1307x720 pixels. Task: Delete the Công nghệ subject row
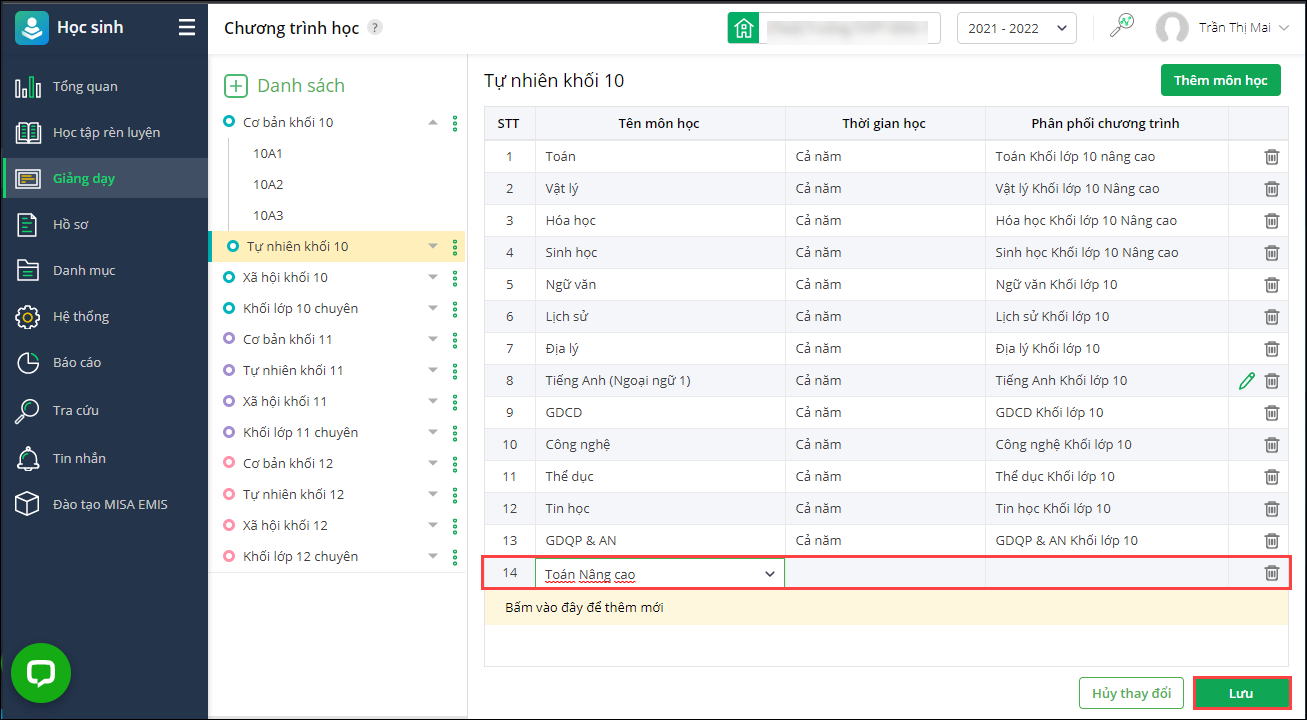click(x=1272, y=445)
